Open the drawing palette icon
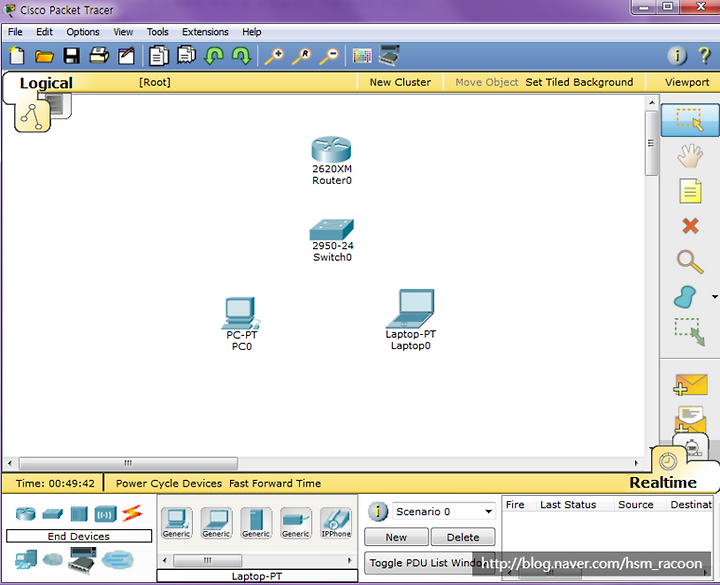The width and height of the screenshot is (720, 585). 362,56
